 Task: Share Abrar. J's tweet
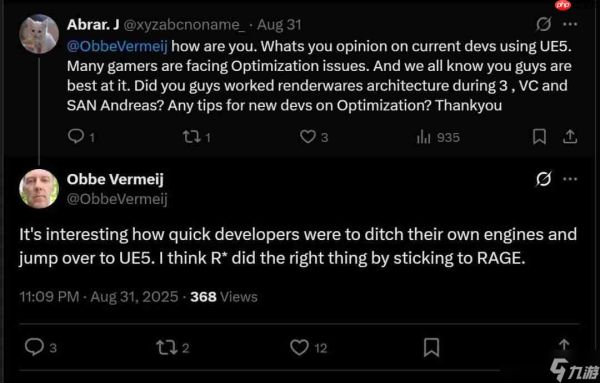point(570,137)
